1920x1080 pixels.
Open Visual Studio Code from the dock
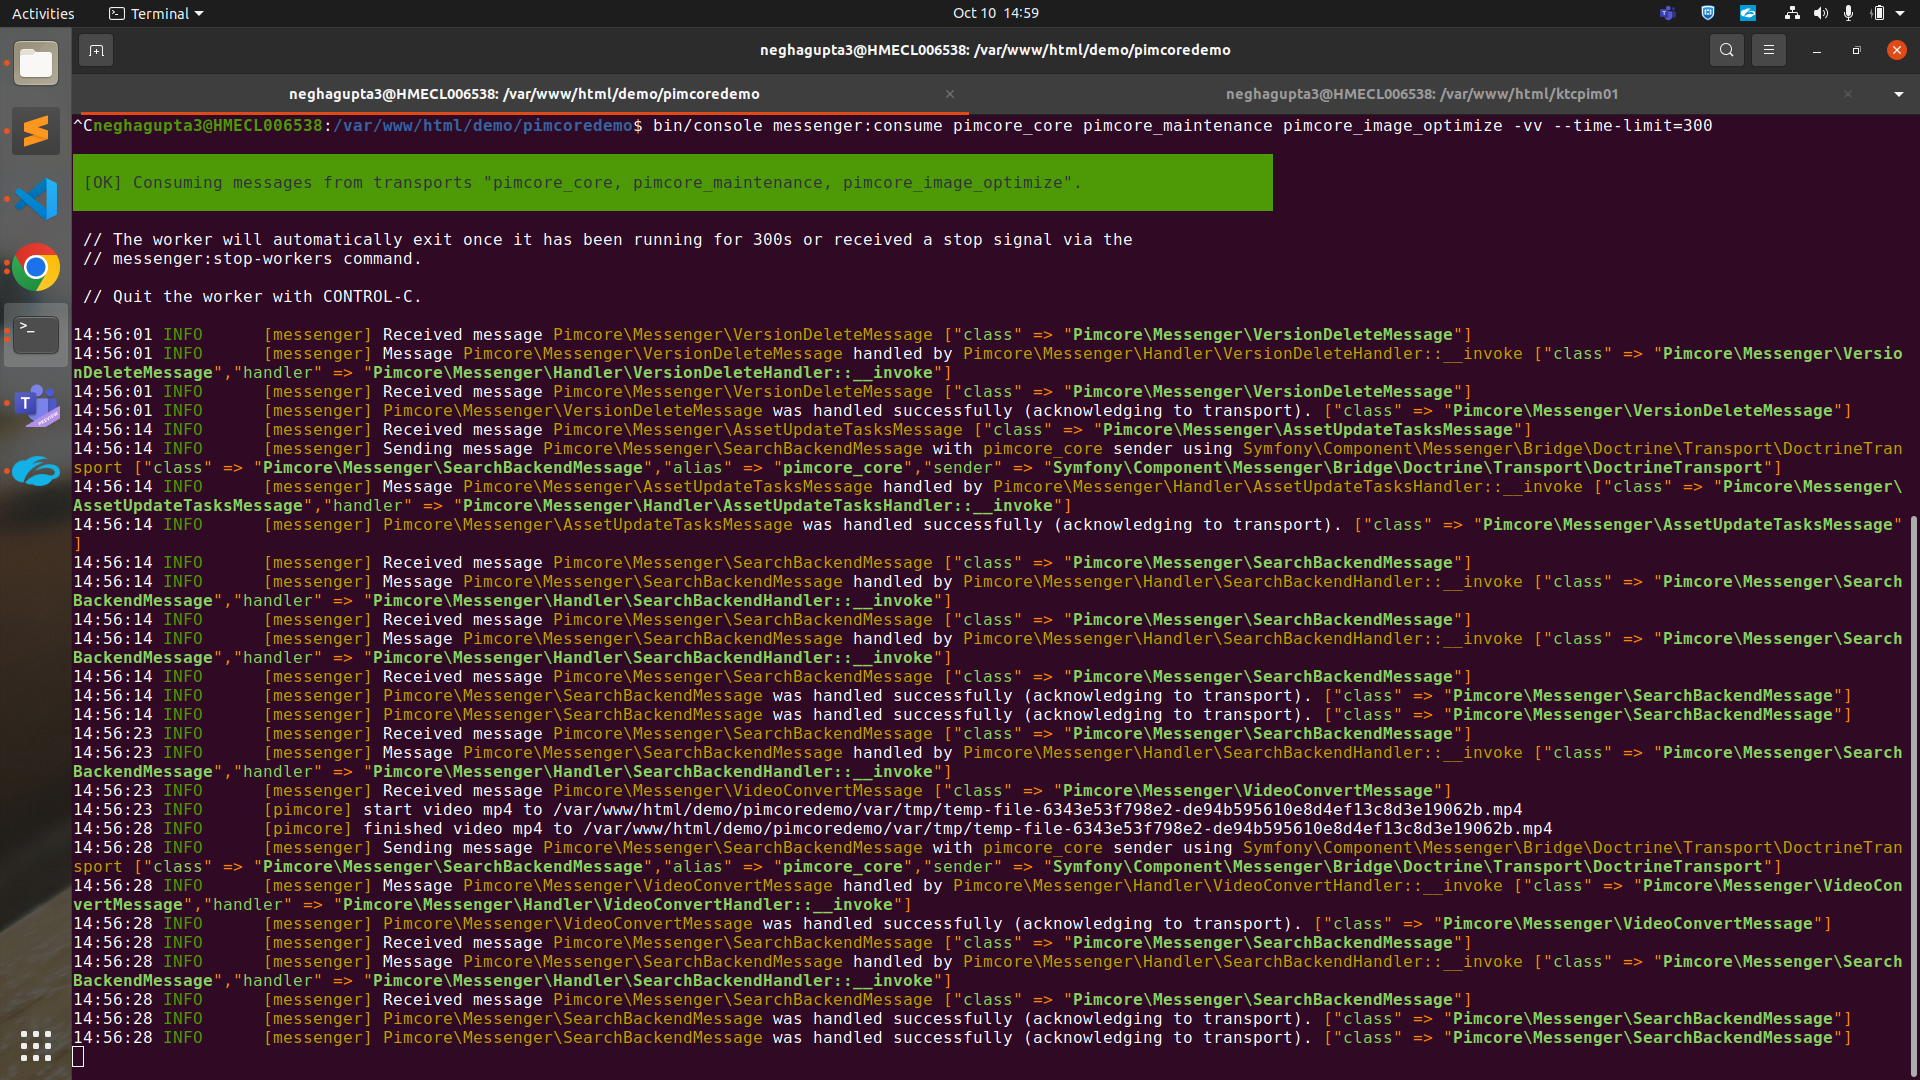click(x=36, y=199)
